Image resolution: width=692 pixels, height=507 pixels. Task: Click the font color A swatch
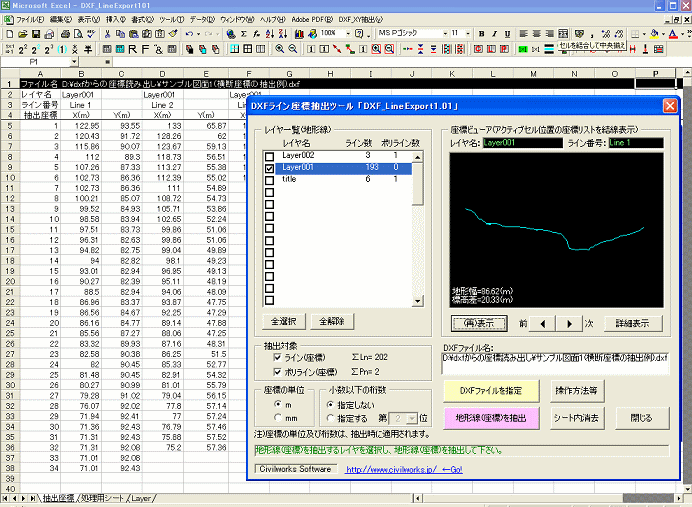(673, 34)
